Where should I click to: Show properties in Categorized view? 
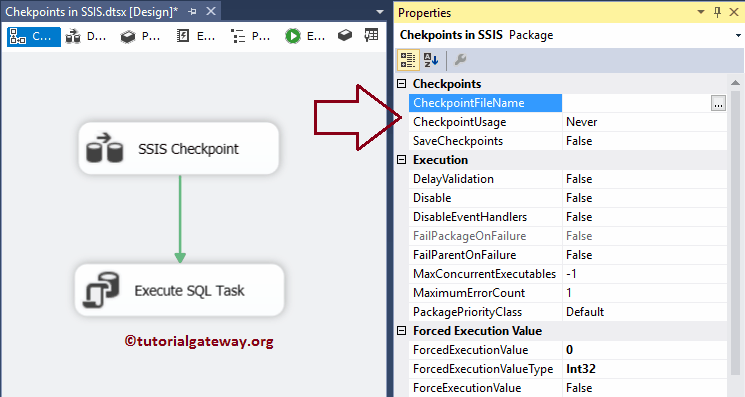[408, 60]
